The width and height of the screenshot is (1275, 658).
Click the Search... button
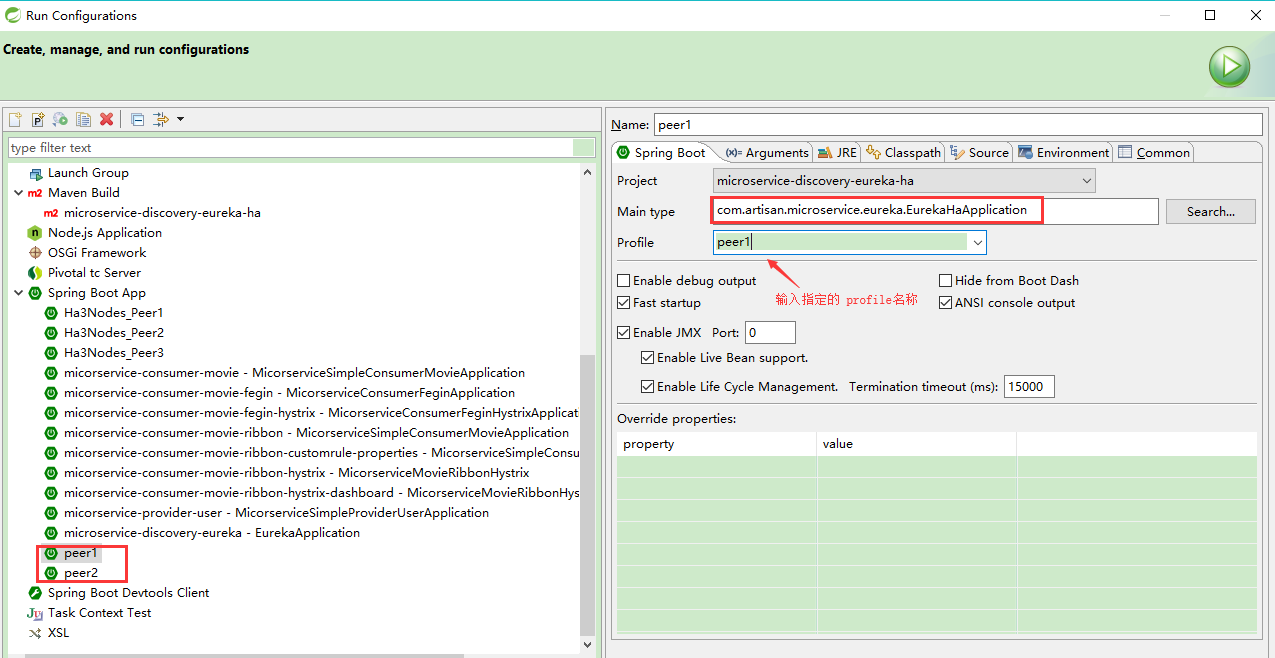1211,211
